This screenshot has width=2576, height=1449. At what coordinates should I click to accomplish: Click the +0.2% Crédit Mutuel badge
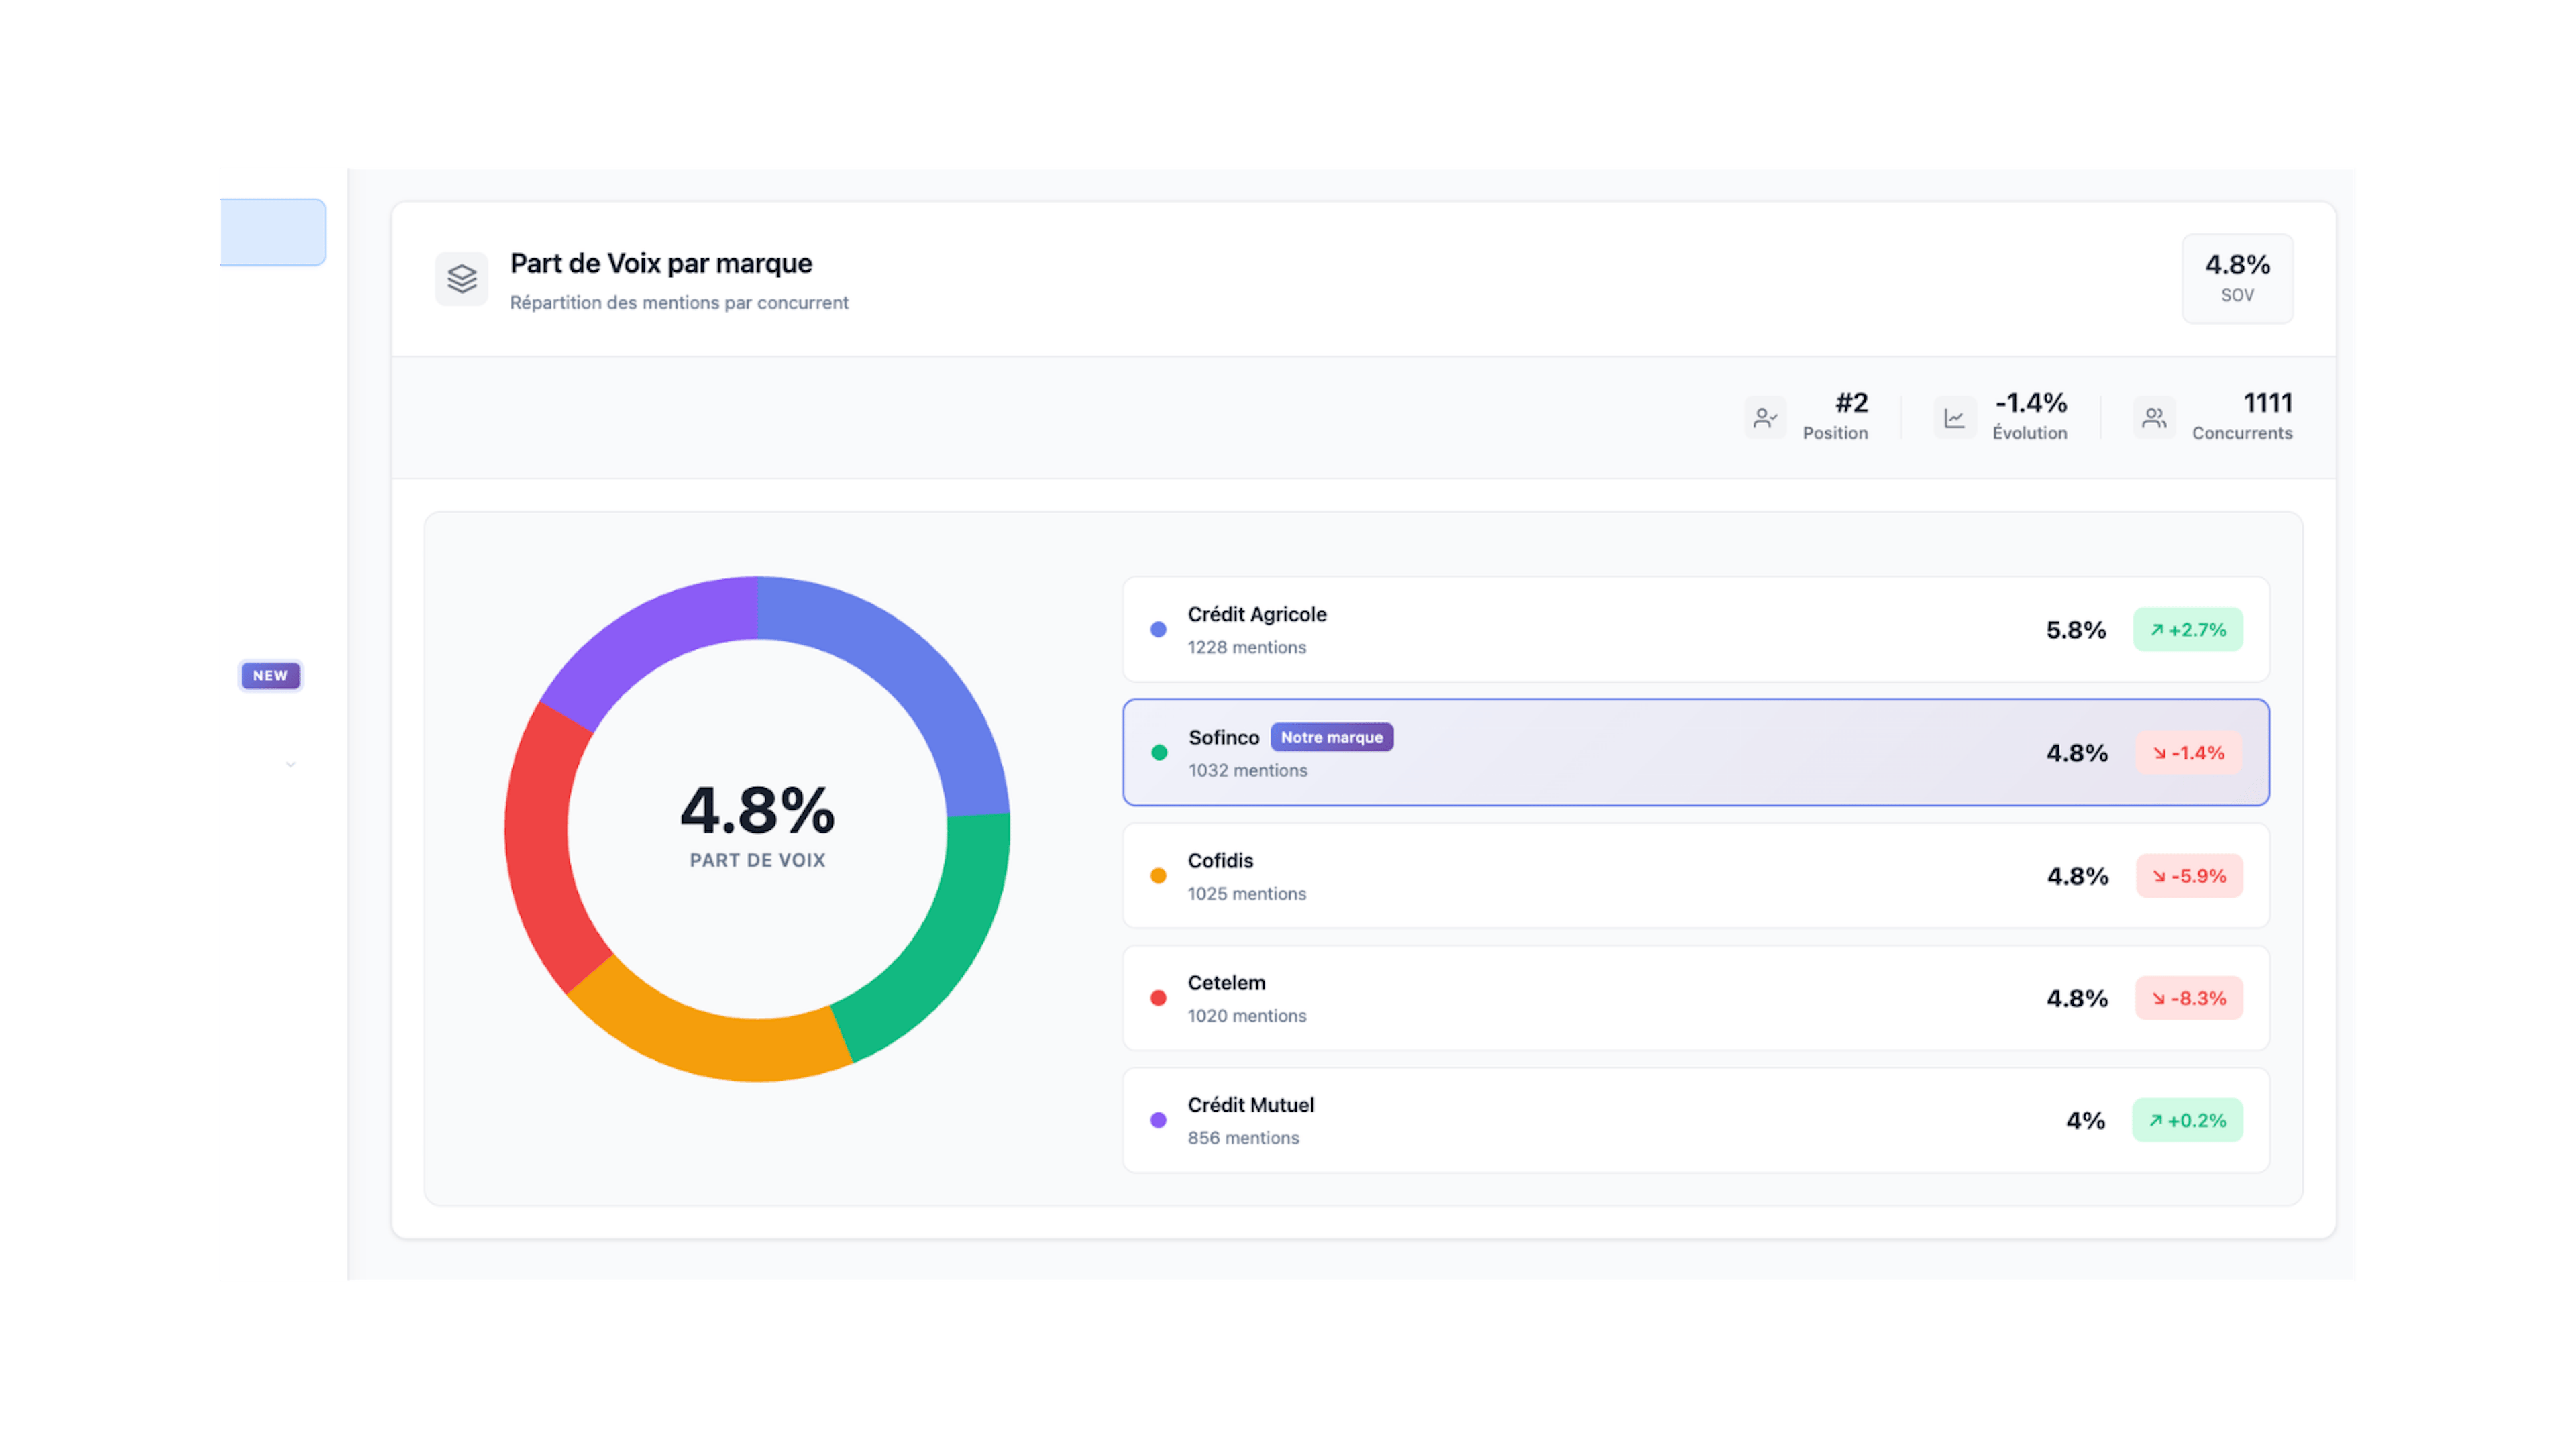point(2187,1121)
